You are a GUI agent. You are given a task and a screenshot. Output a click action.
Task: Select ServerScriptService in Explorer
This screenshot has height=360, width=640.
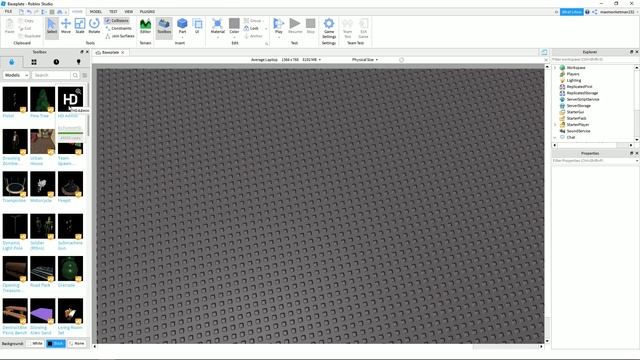click(x=583, y=99)
